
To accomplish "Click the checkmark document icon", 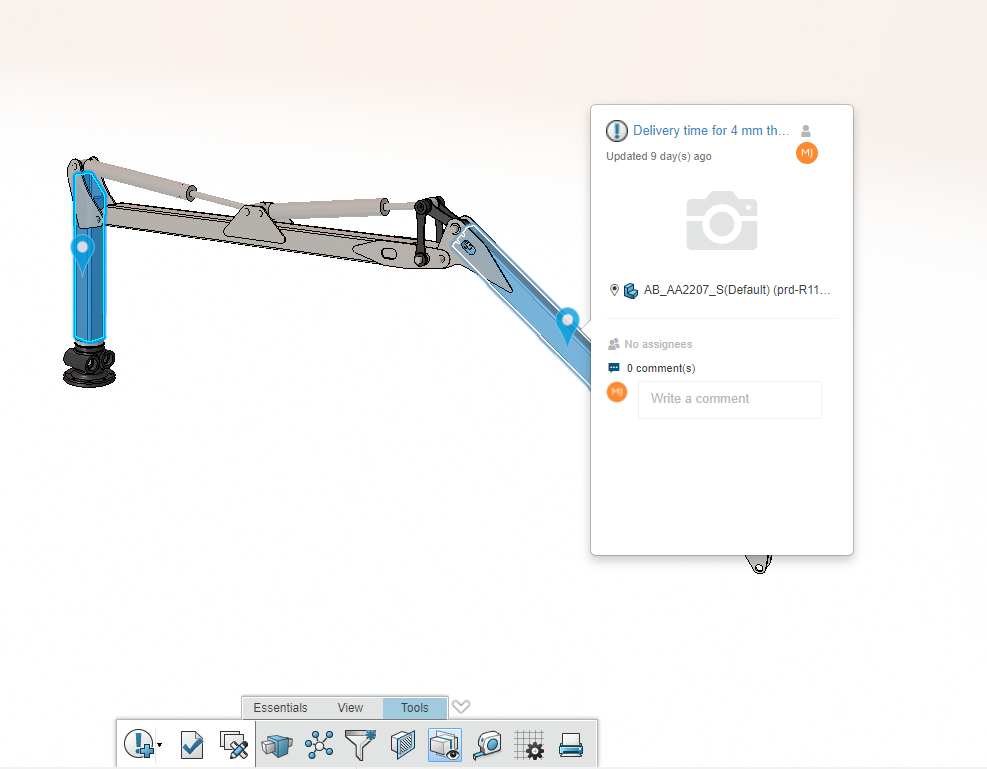I will [192, 744].
